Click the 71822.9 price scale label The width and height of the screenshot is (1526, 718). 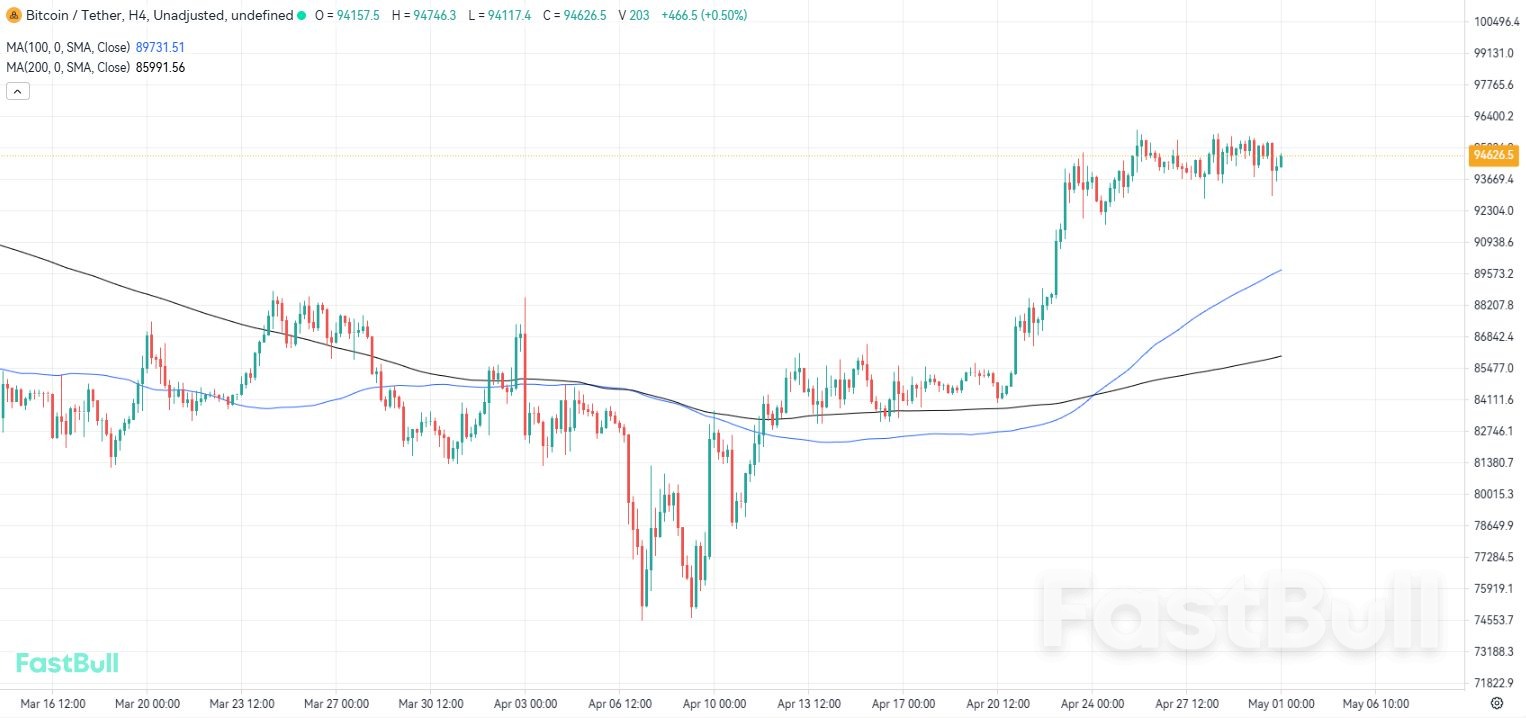(1494, 683)
